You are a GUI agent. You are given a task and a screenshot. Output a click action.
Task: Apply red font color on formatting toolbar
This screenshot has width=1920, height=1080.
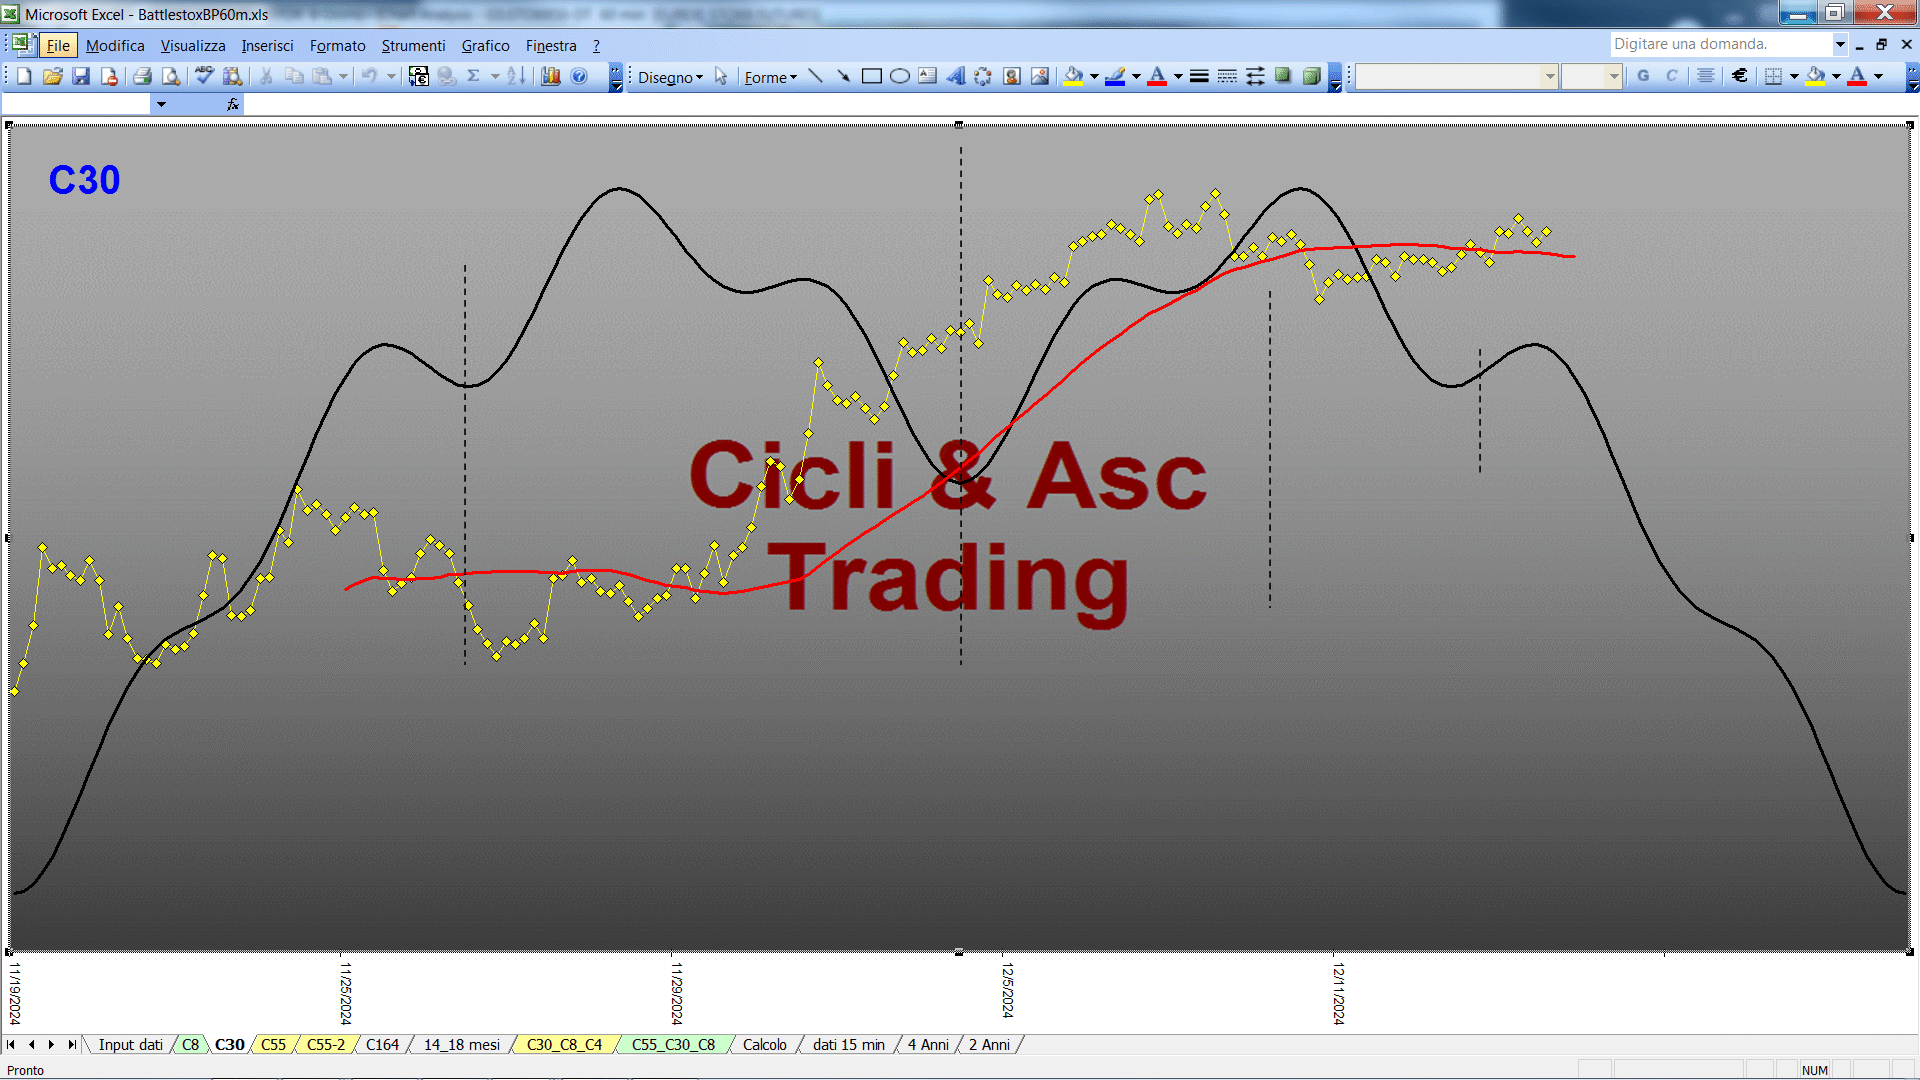(1857, 76)
